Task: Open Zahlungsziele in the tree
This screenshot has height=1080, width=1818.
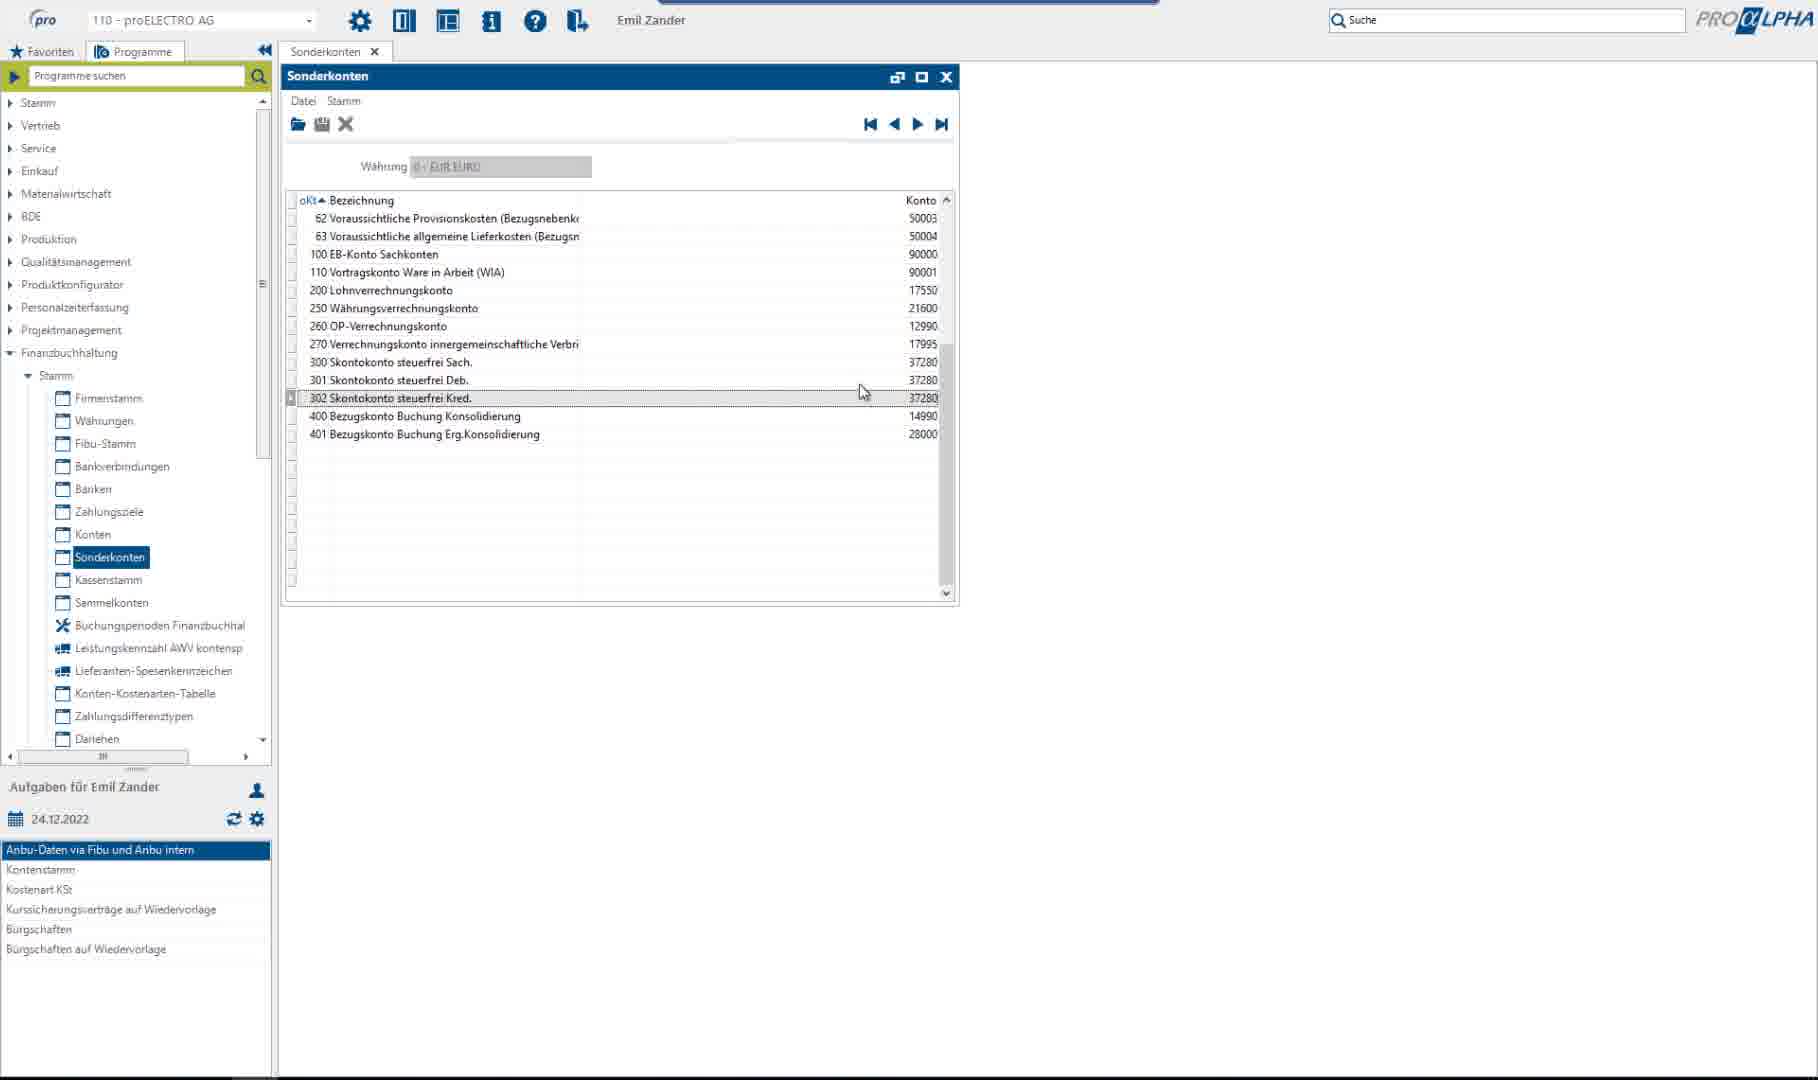Action: coord(109,512)
